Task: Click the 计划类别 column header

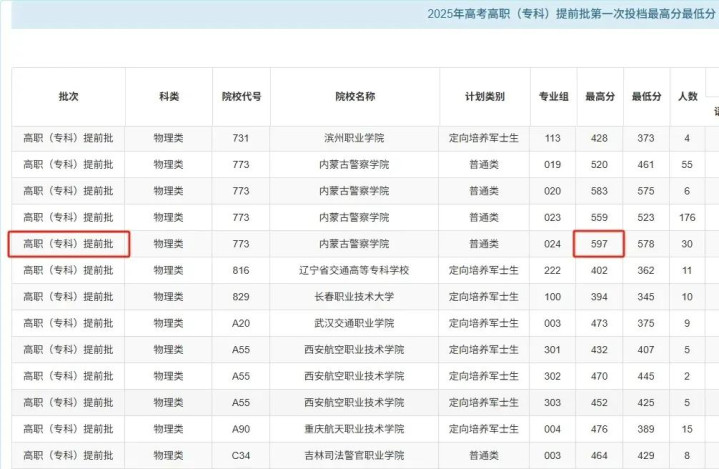Action: [x=485, y=97]
